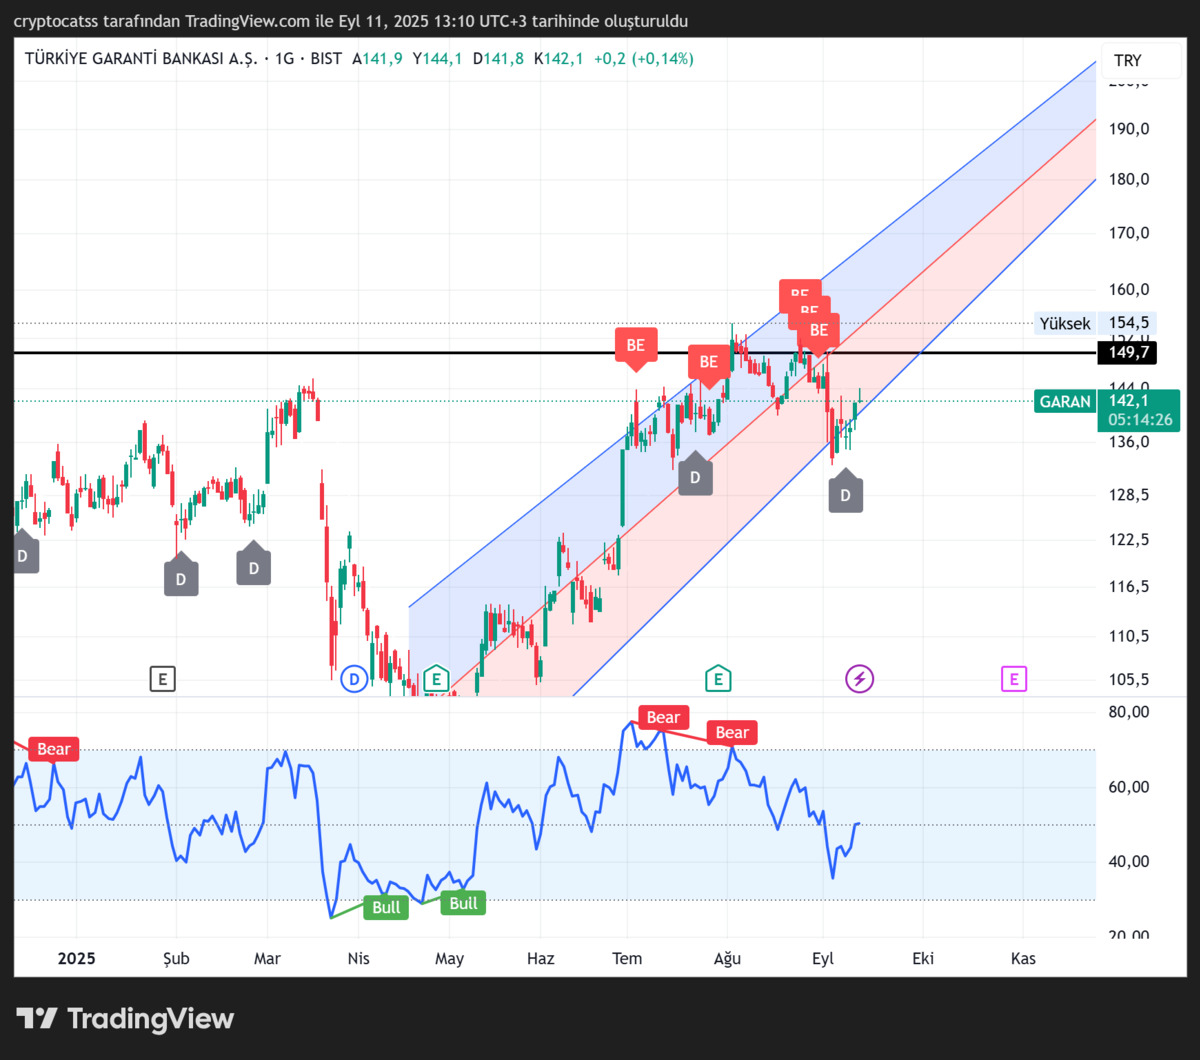Open the green E earnings icon near May

pos(435,680)
